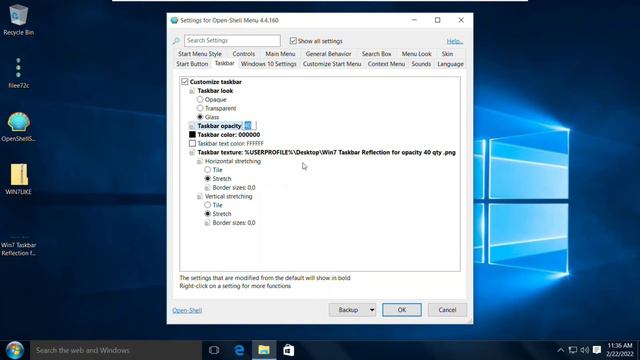Image resolution: width=640 pixels, height=360 pixels.
Task: Select the vertical Border sizes: 0,0 setting
Action: pos(234,223)
